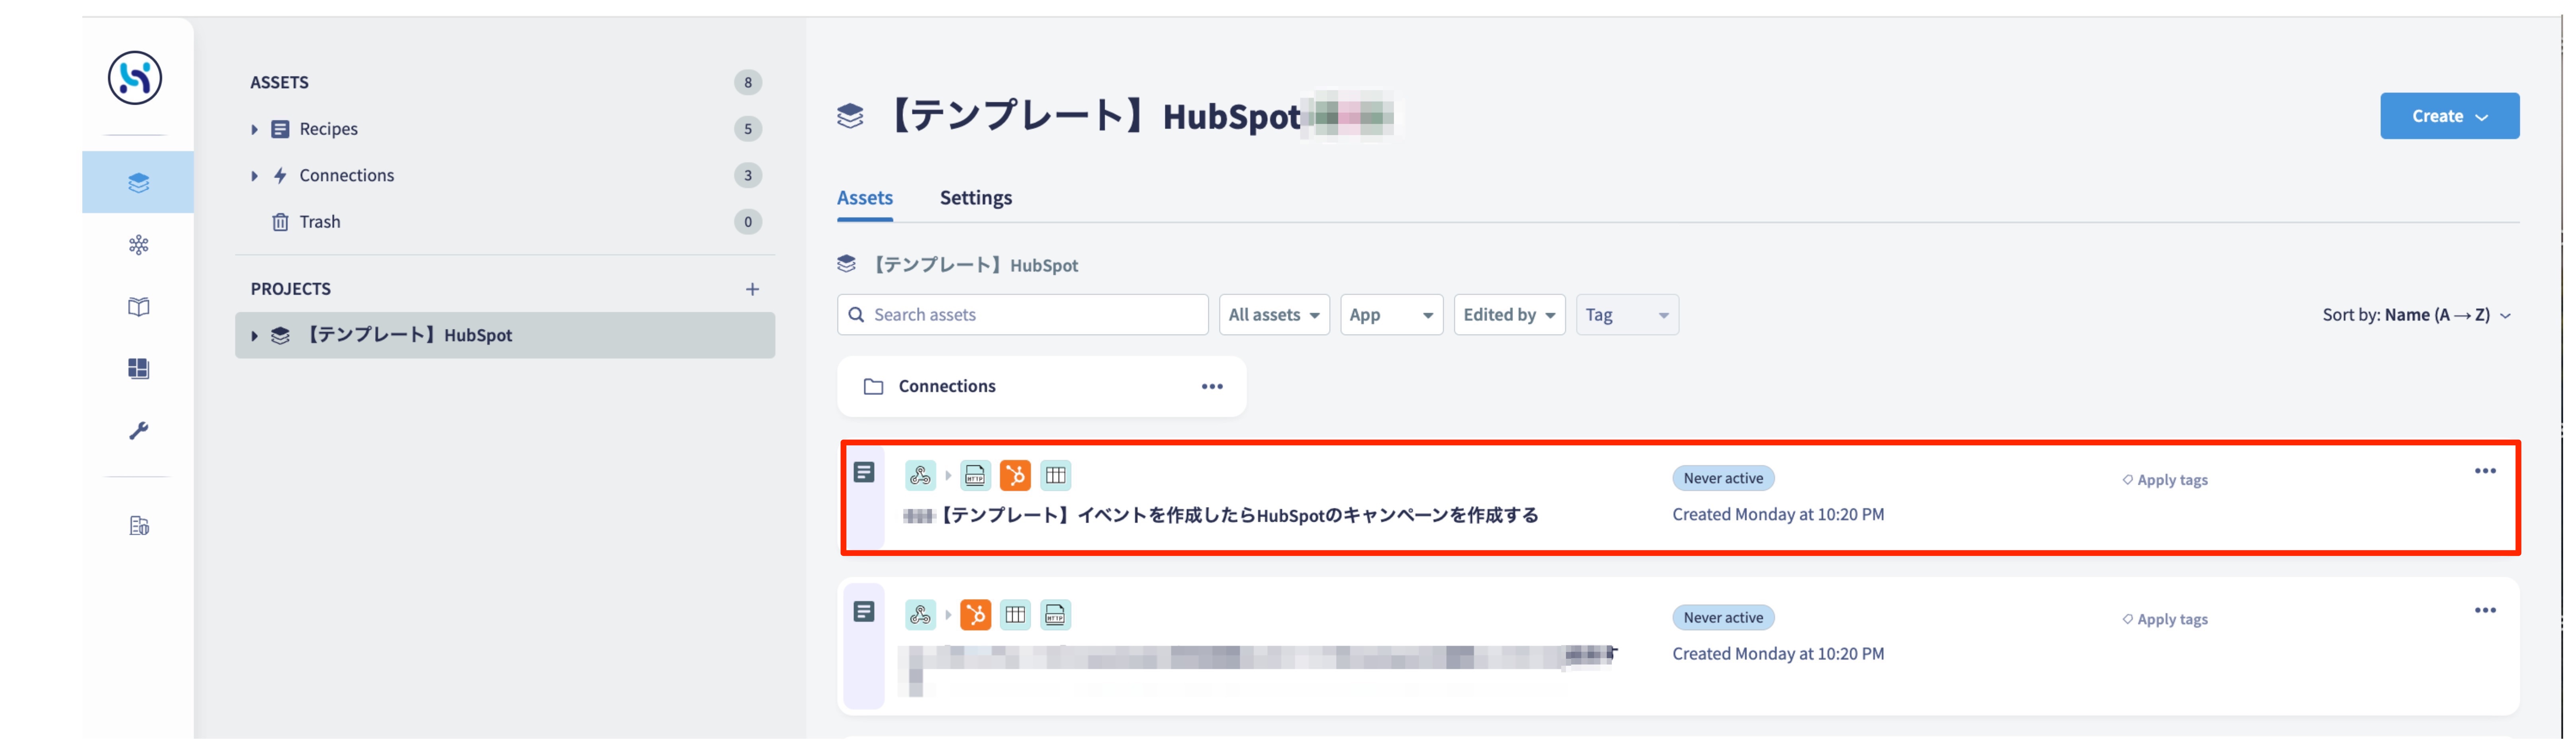Open the App filter dropdown
This screenshot has width=2576, height=754.
point(1391,315)
